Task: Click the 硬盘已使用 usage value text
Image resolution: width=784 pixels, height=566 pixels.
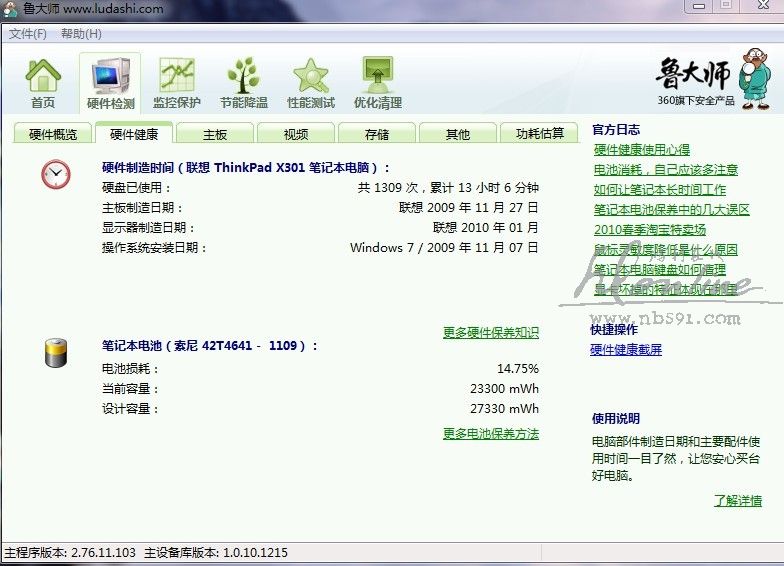Action: click(448, 188)
